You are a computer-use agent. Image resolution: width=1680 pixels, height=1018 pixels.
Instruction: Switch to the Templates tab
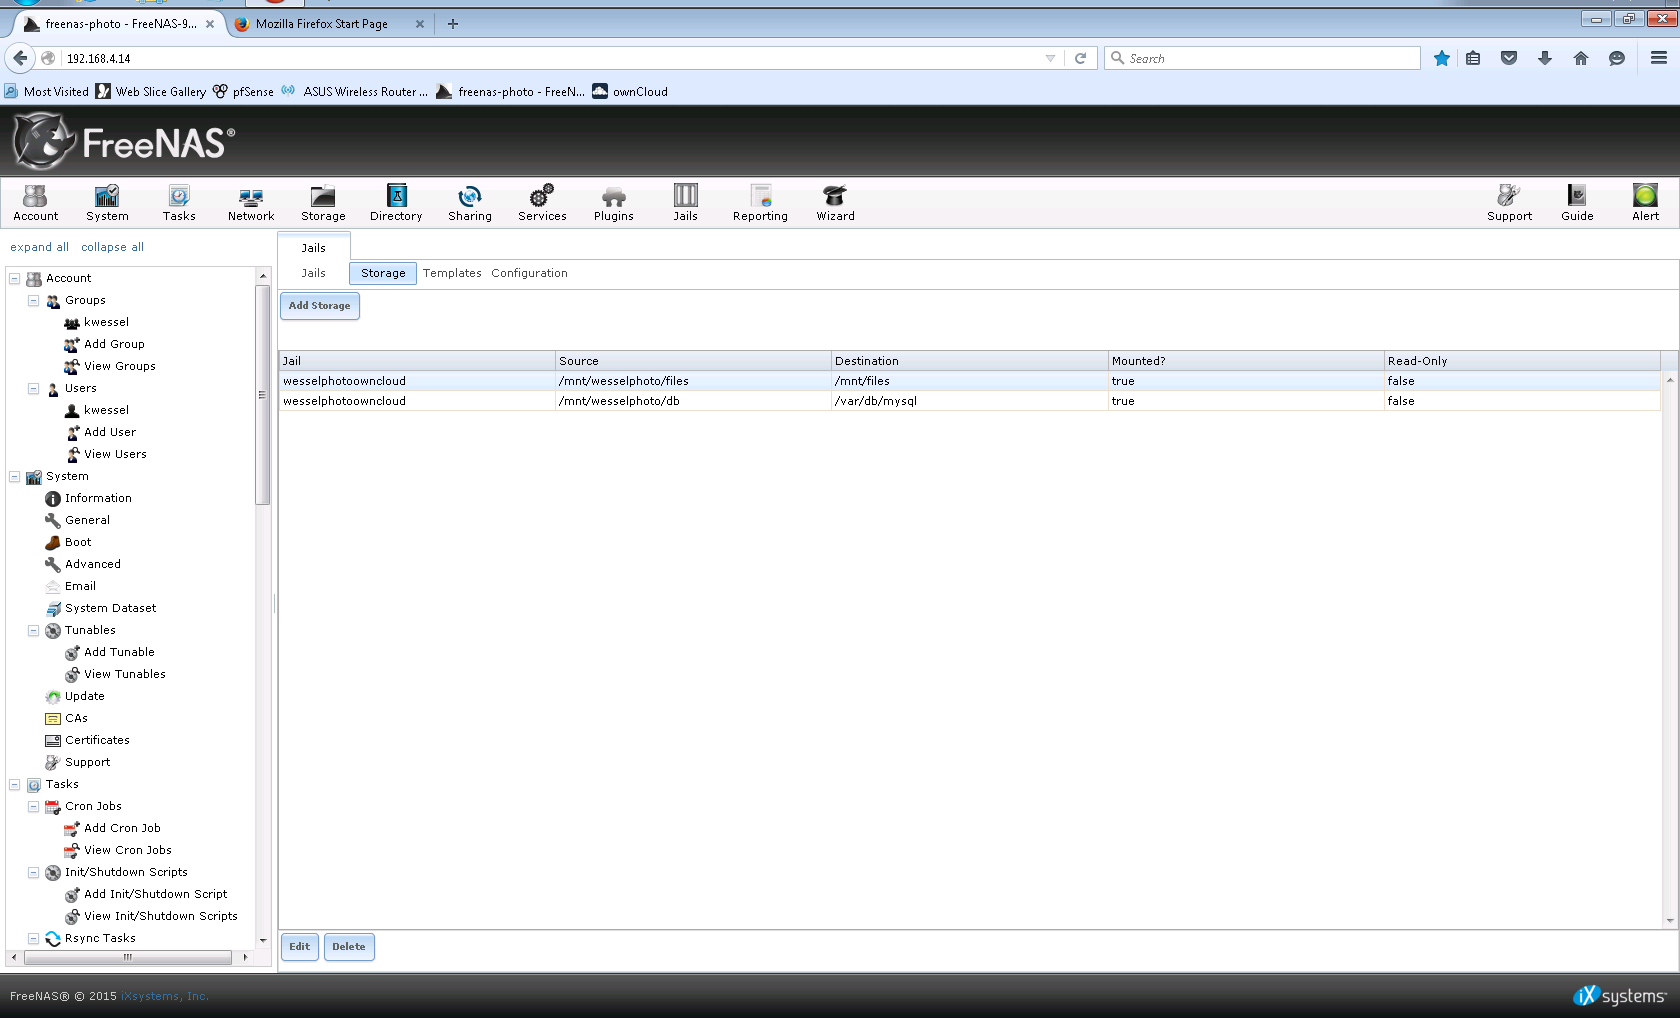pos(452,273)
